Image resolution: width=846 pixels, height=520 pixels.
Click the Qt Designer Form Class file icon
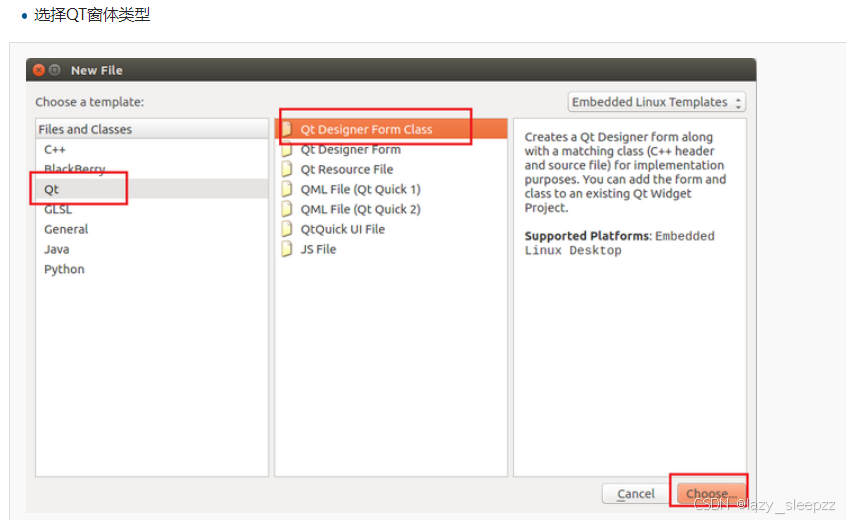287,129
